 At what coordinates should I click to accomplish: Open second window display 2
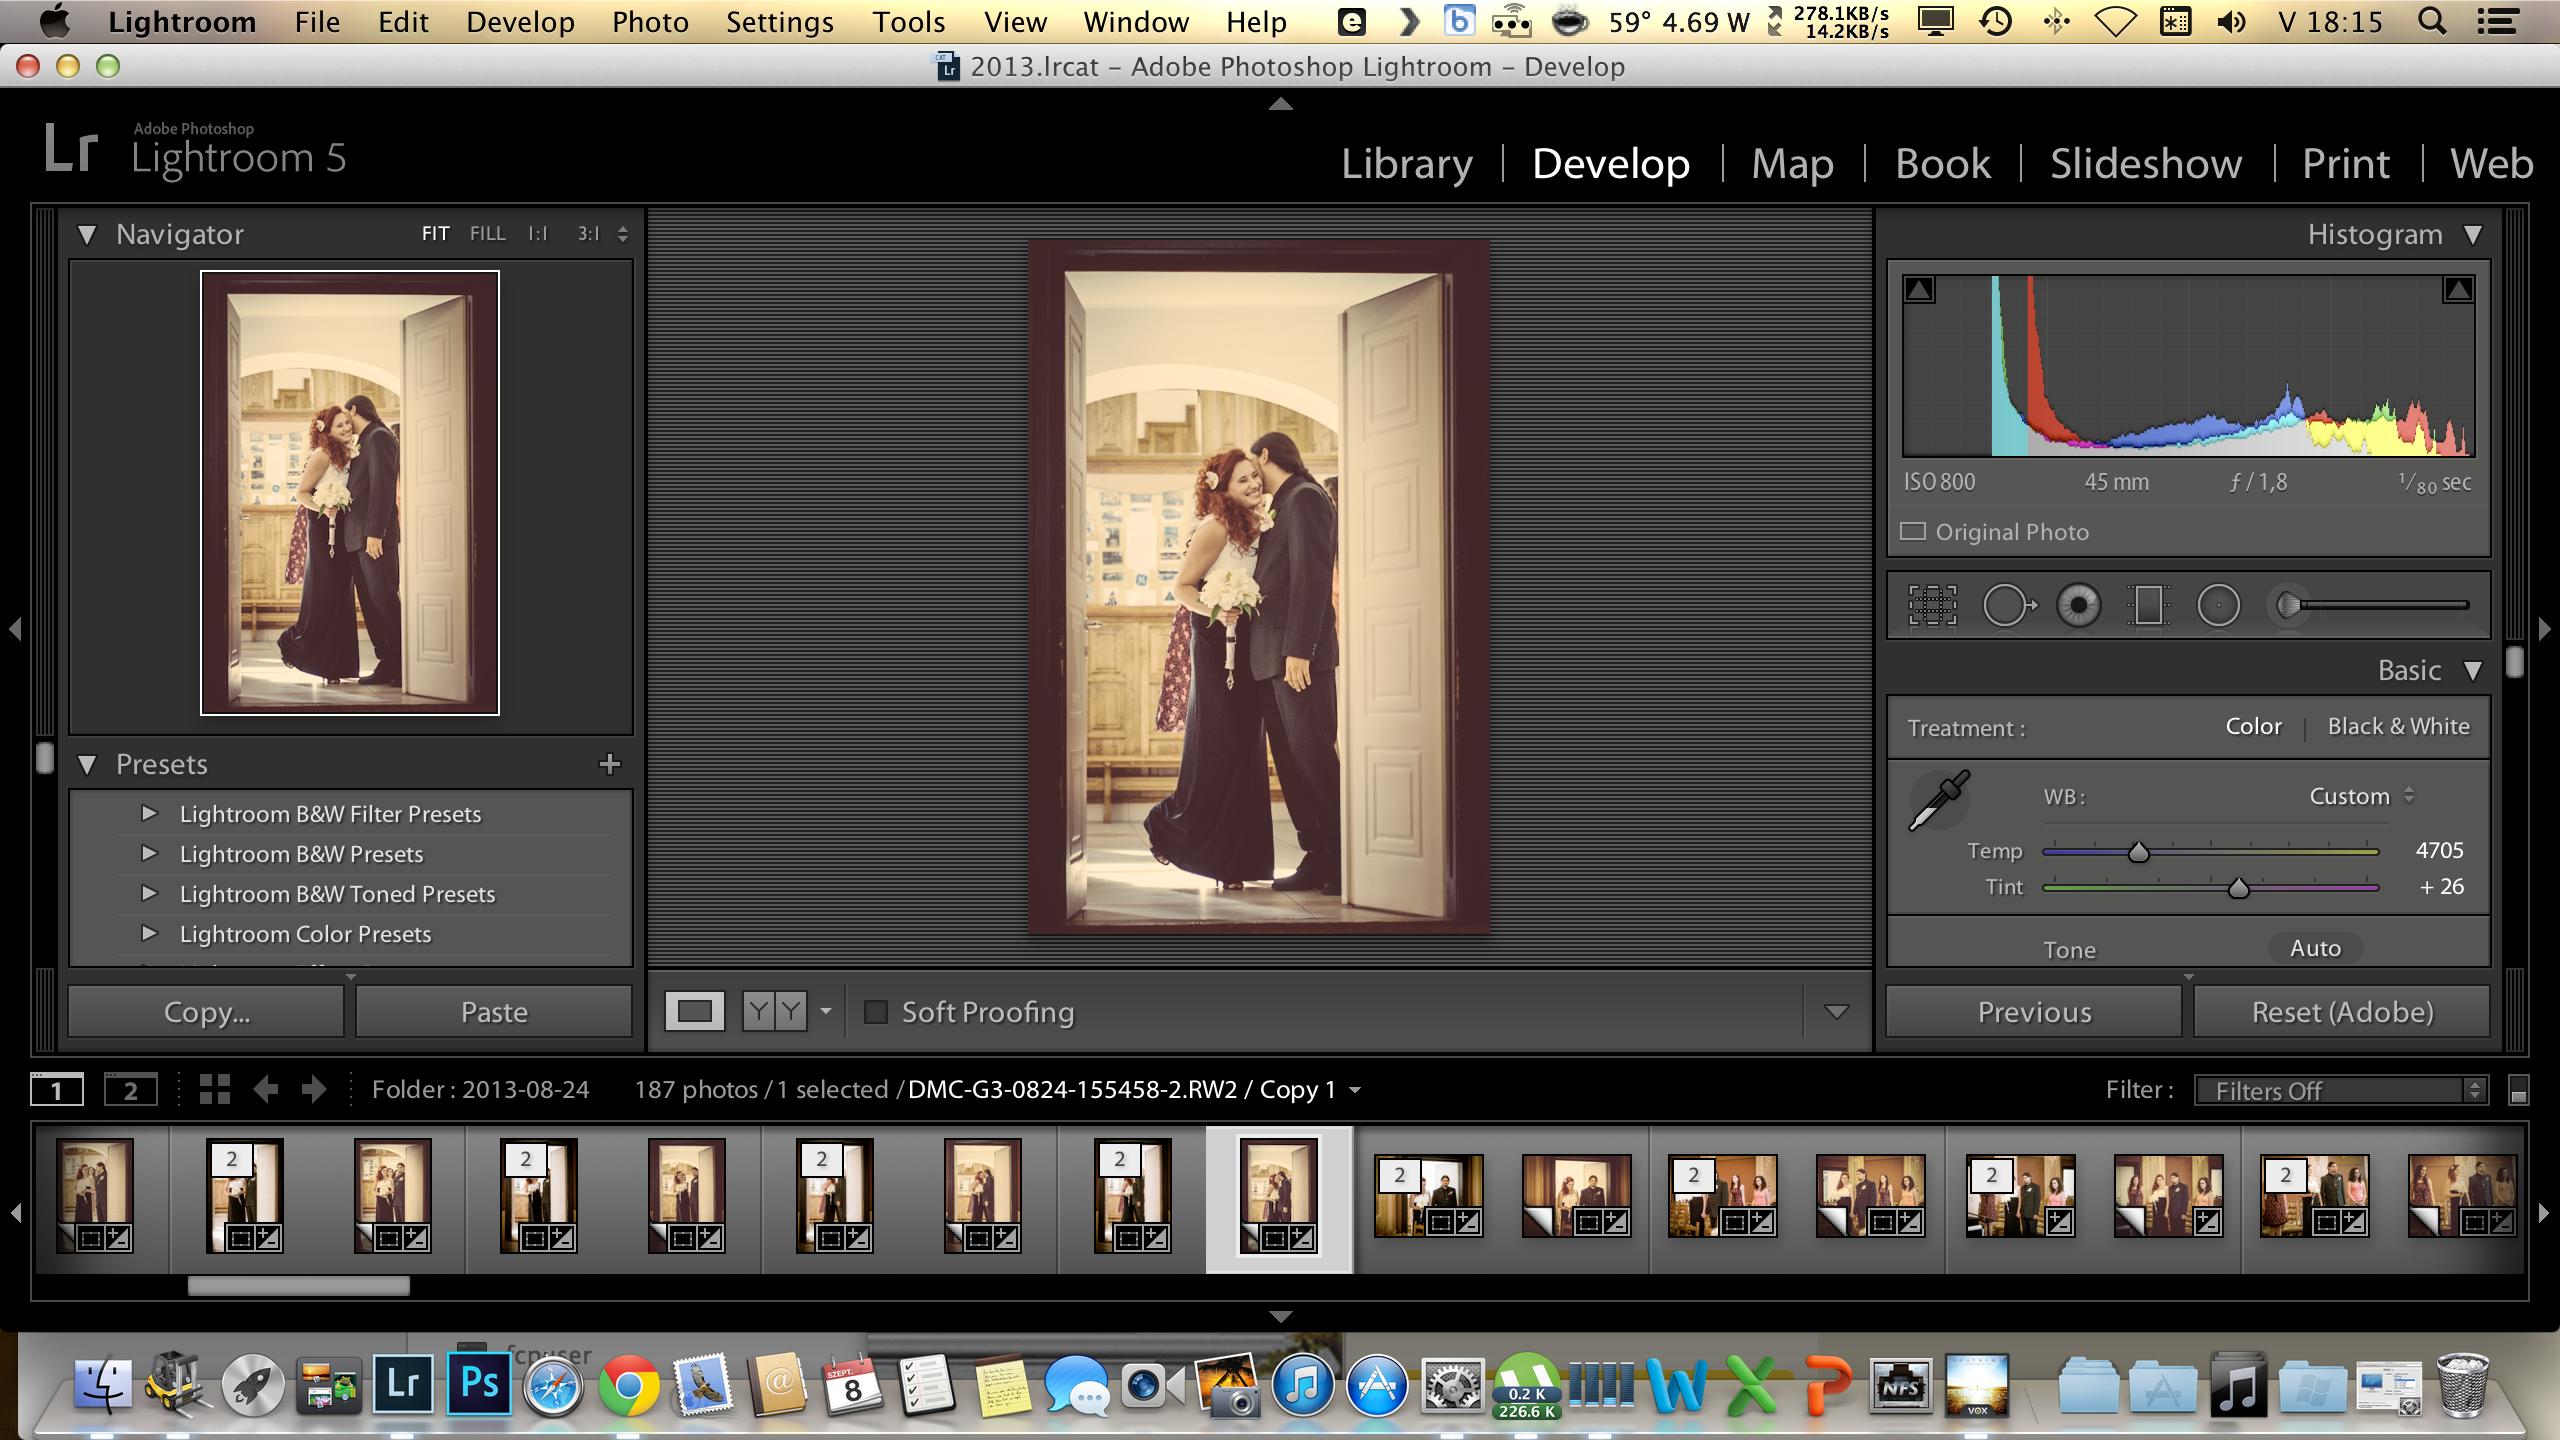point(131,1090)
